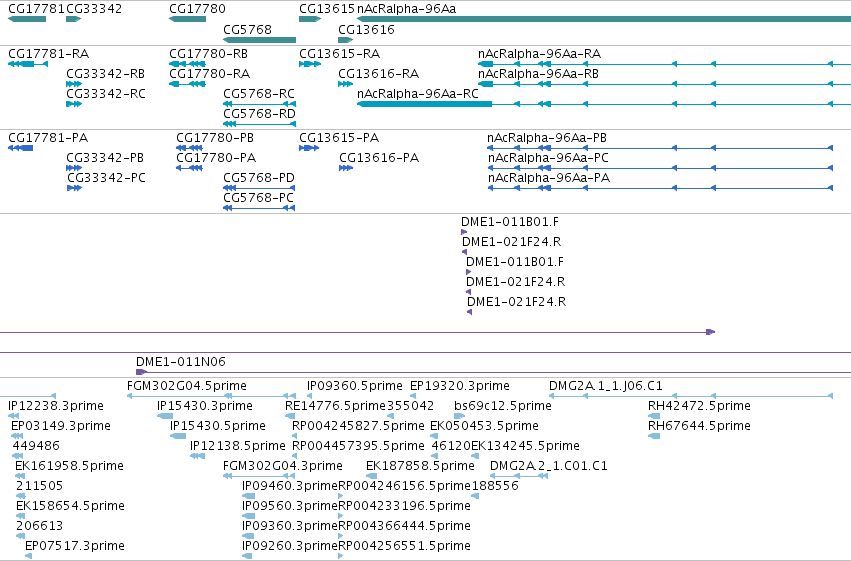Click protein CG17780-PB
The width and height of the screenshot is (851, 561).
coord(215,138)
